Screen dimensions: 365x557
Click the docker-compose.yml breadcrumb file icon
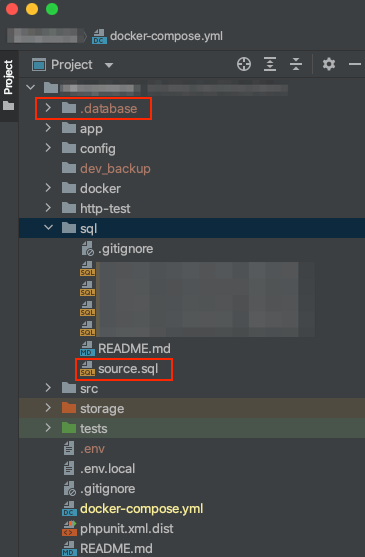[99, 36]
